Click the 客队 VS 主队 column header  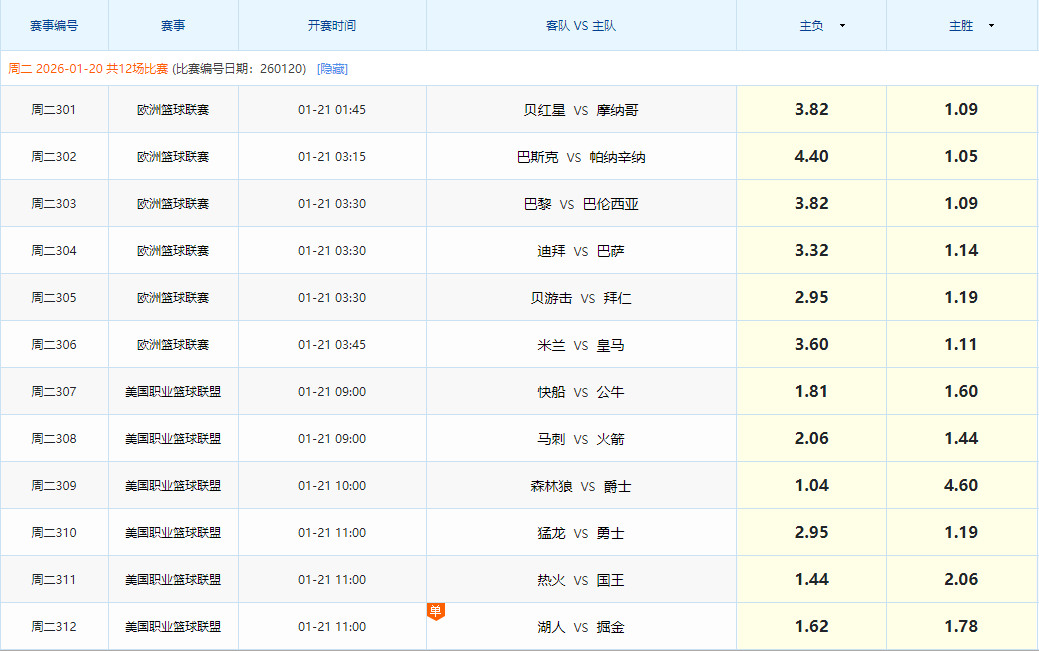pyautogui.click(x=581, y=25)
